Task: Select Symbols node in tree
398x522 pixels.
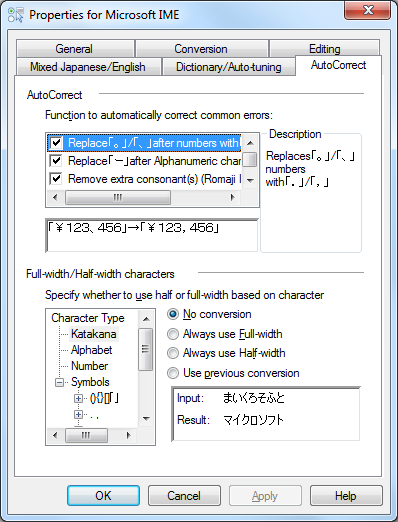Action: click(x=90, y=382)
